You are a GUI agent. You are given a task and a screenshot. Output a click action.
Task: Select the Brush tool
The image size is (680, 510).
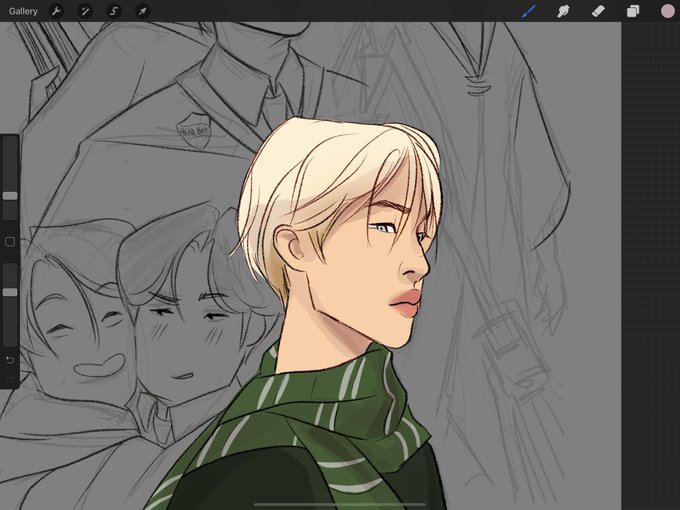[529, 11]
